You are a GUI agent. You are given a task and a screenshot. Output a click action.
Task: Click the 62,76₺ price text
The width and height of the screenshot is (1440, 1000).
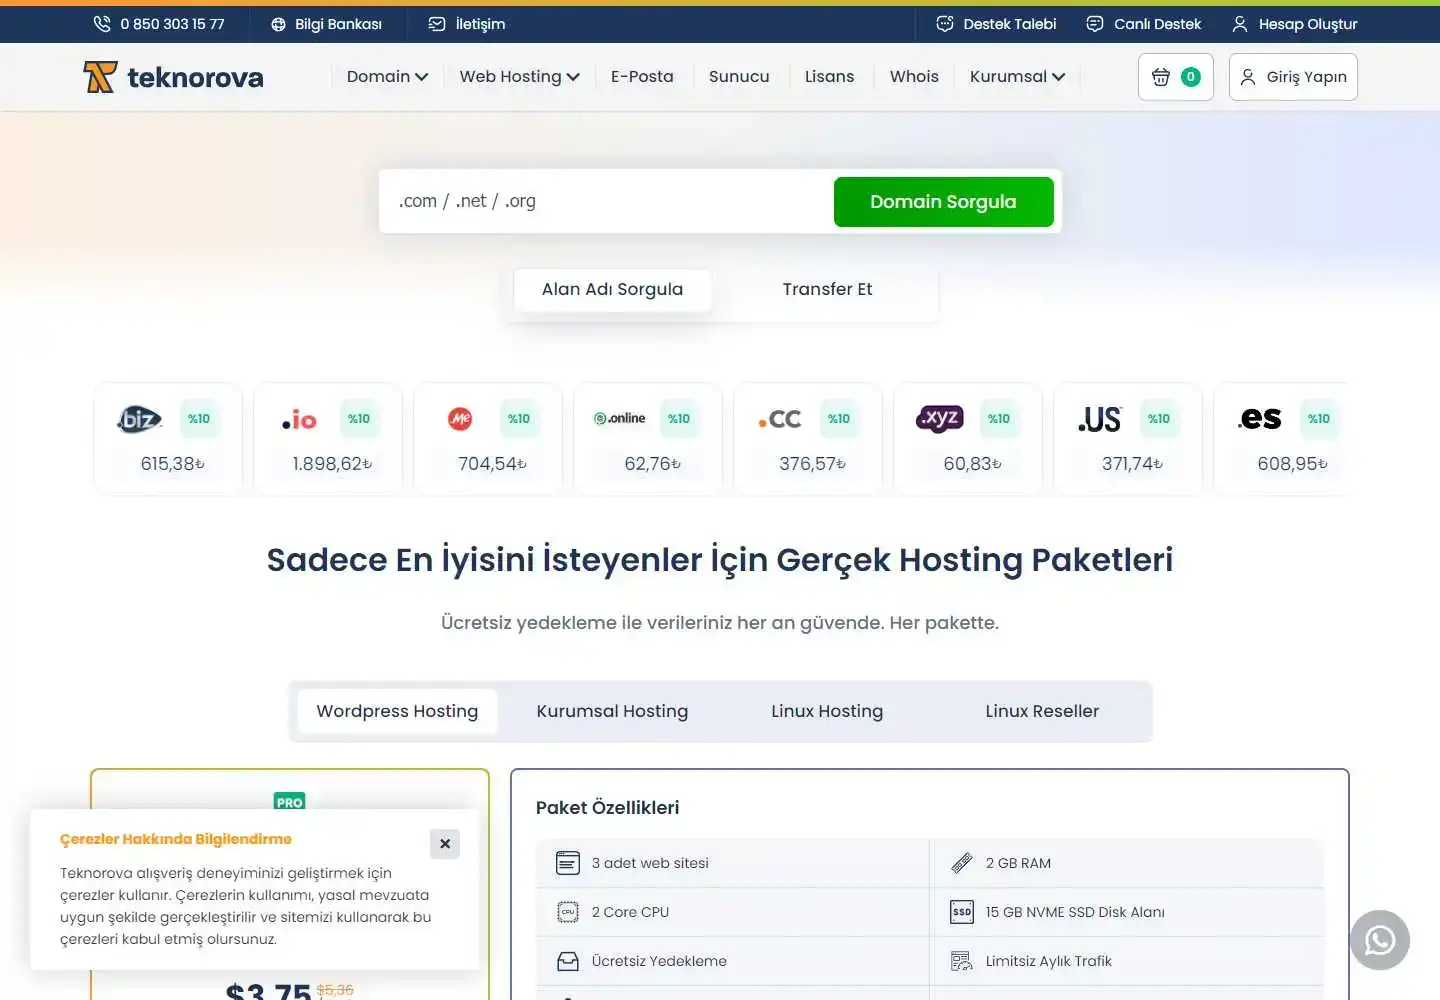[x=652, y=464]
